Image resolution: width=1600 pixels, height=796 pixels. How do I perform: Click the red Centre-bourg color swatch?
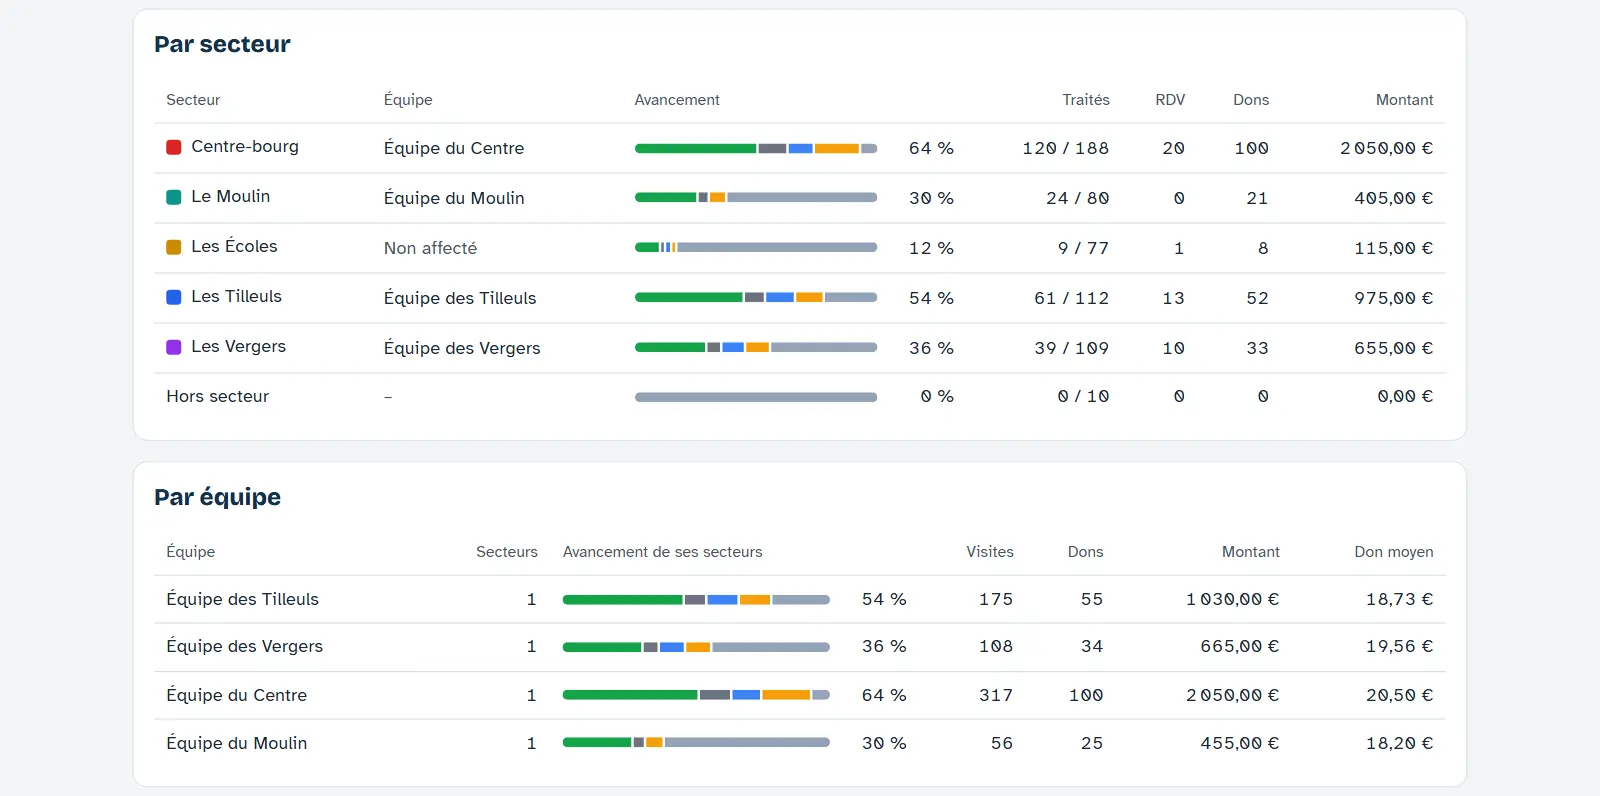coord(173,147)
